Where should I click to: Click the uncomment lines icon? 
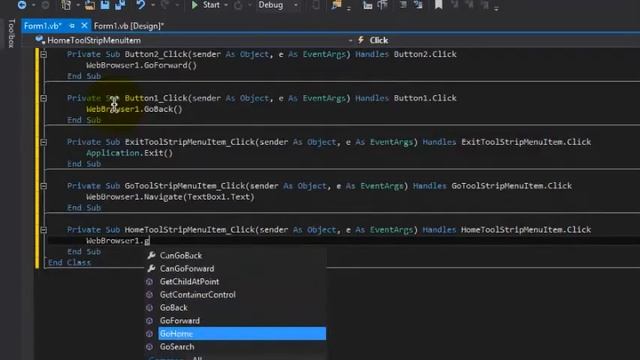(418, 5)
